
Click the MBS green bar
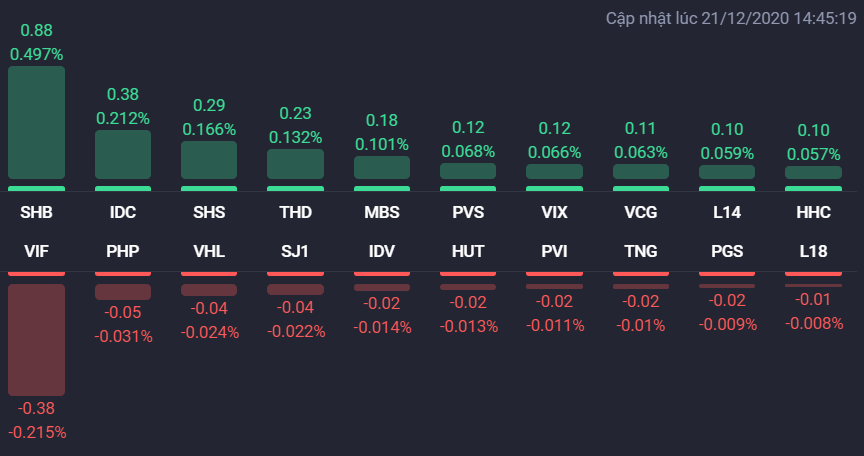pos(382,167)
